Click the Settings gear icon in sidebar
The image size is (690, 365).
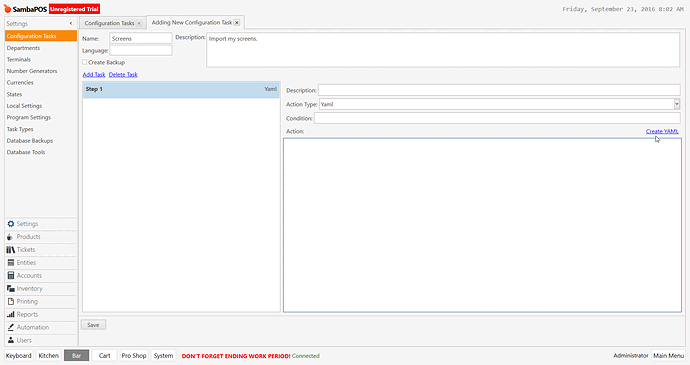point(11,224)
